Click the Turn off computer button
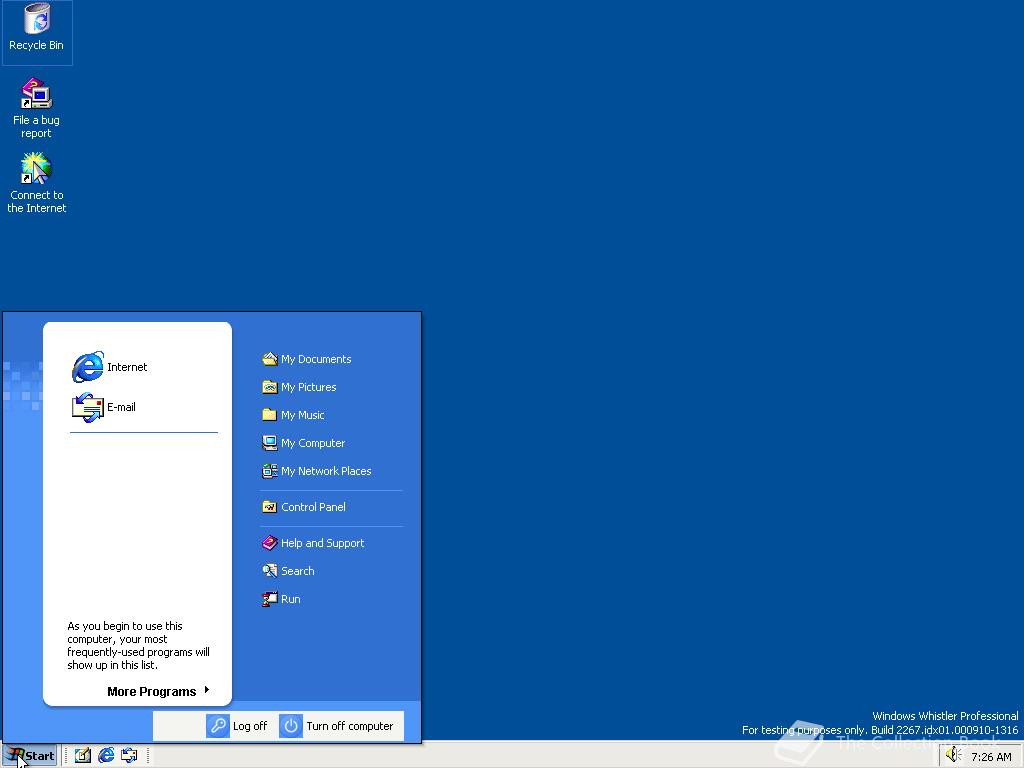Viewport: 1024px width, 768px height. click(x=336, y=726)
